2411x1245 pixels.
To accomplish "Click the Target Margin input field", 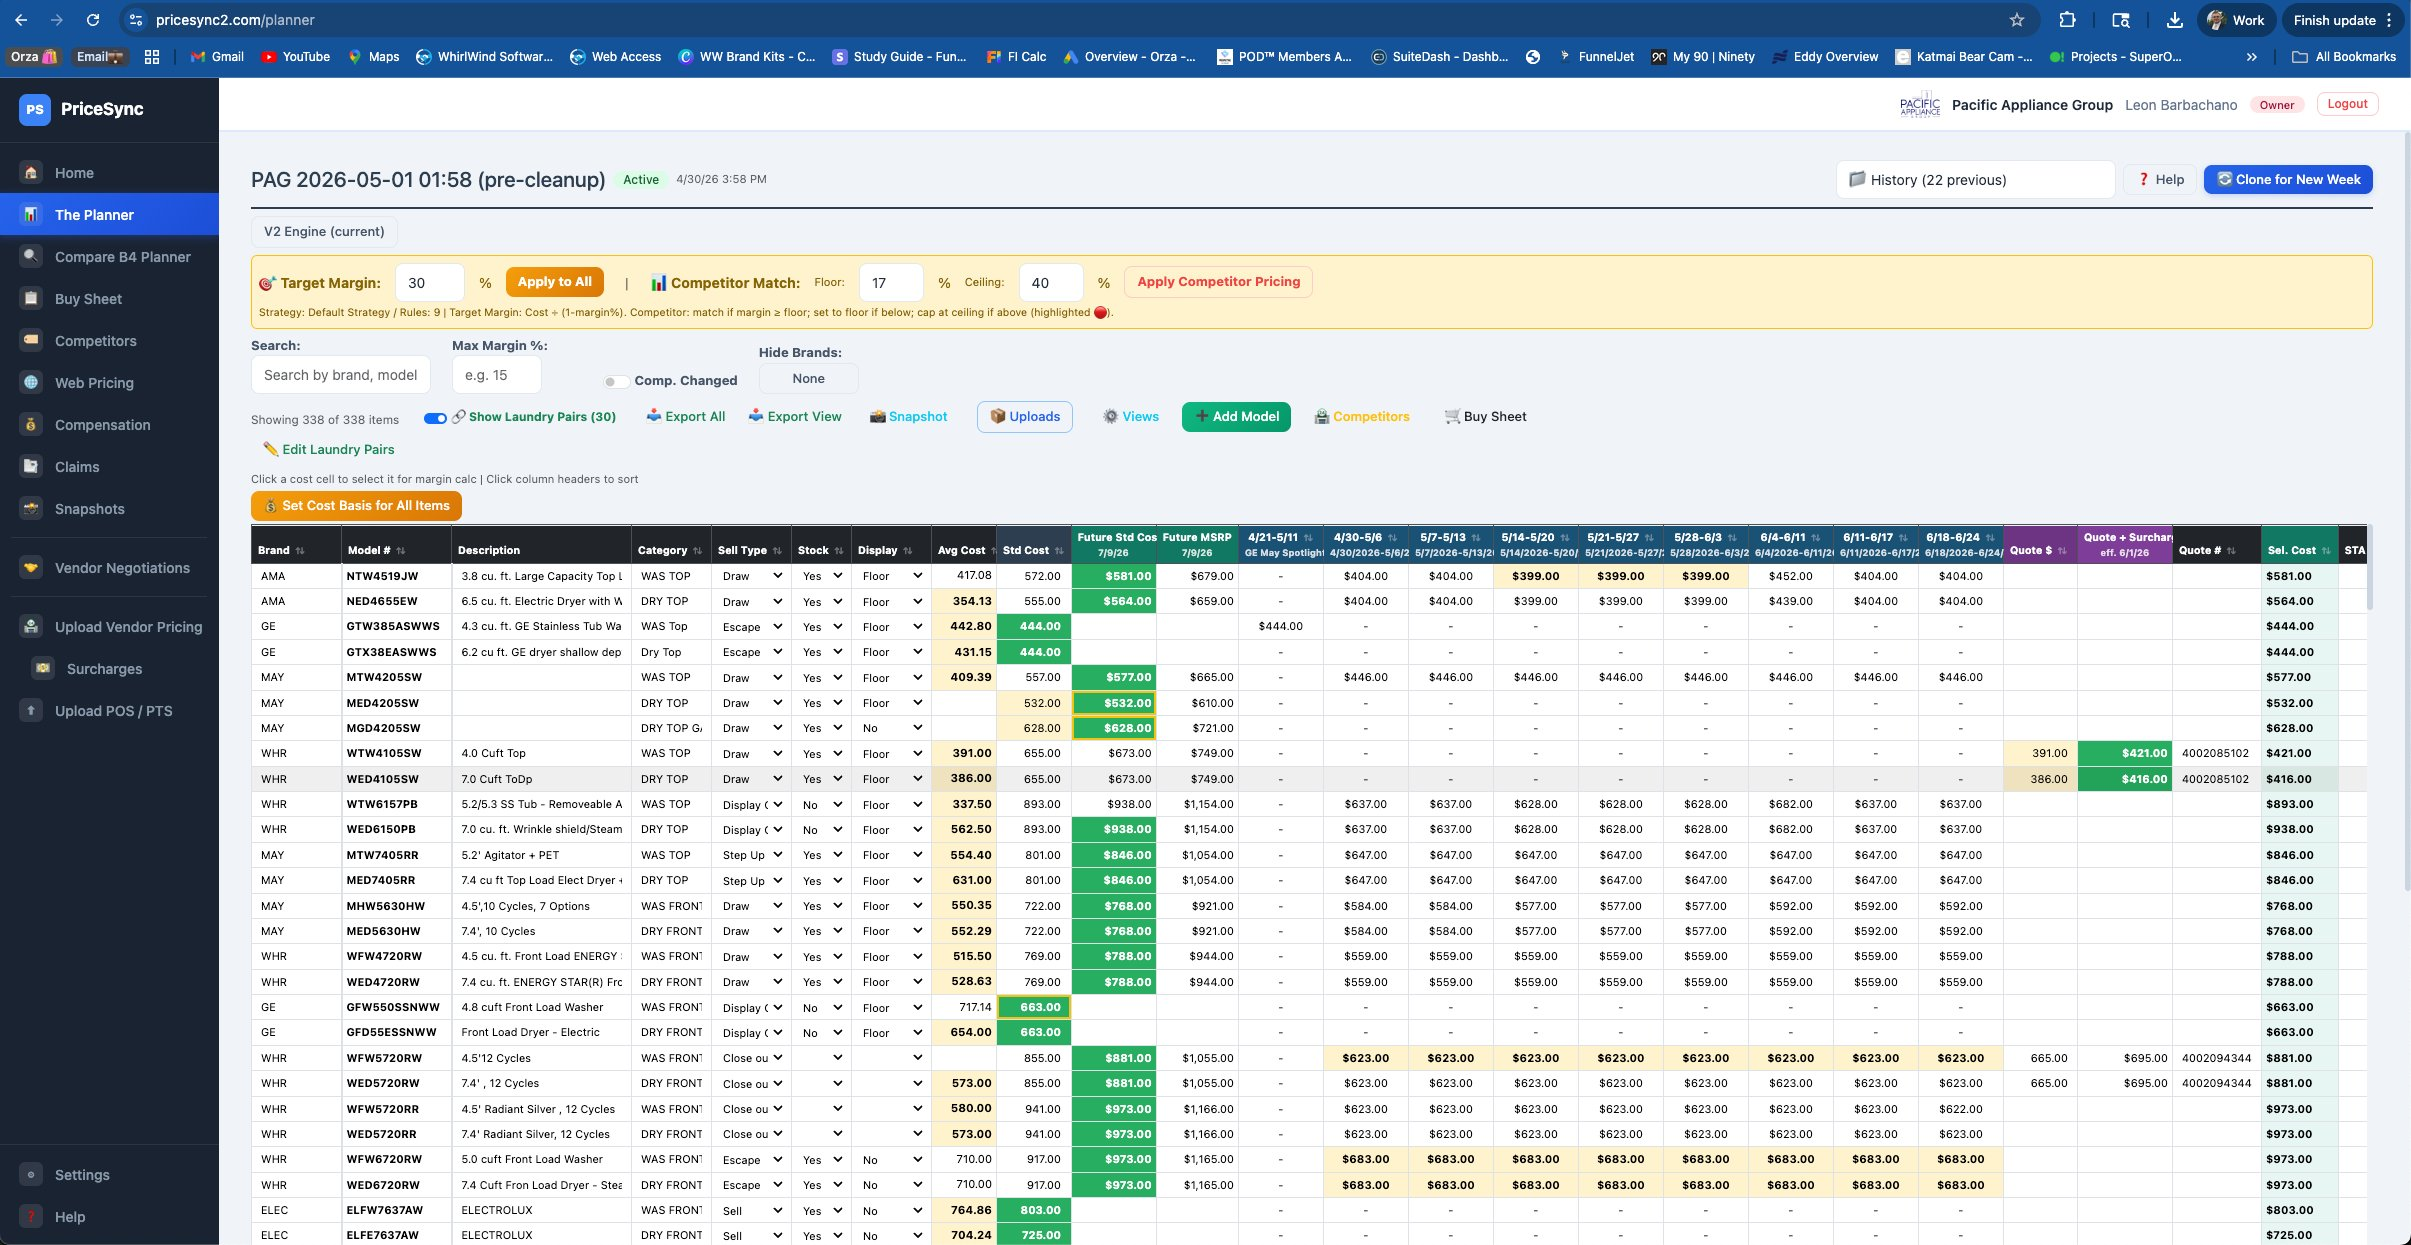I will coord(429,283).
